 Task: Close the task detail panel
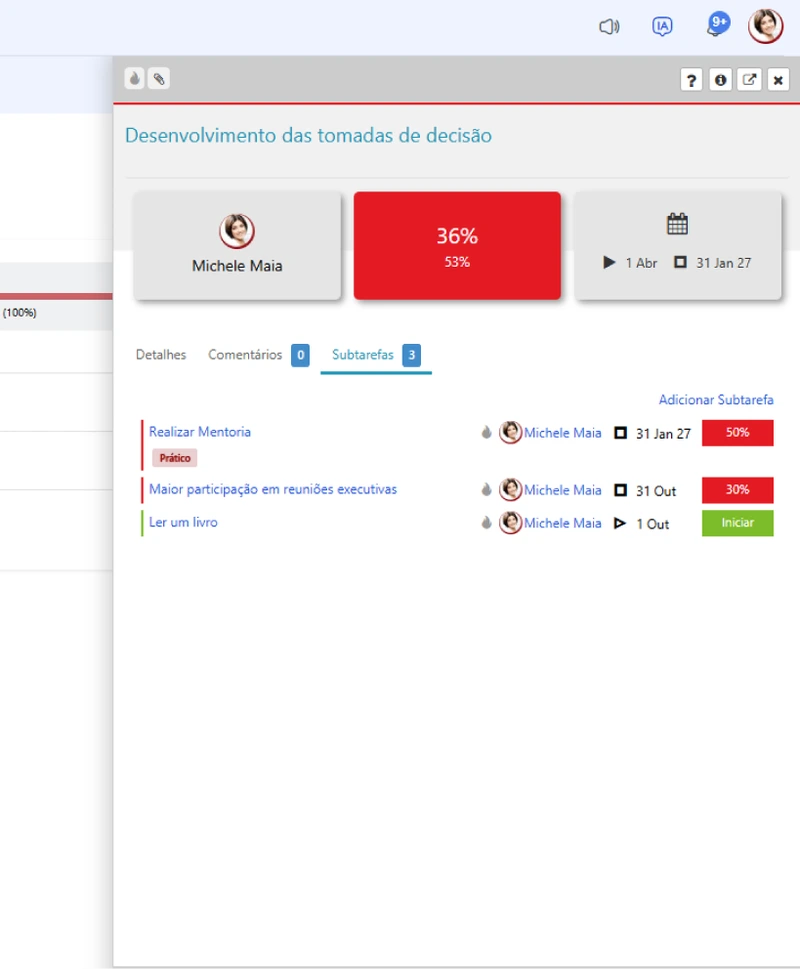point(778,80)
